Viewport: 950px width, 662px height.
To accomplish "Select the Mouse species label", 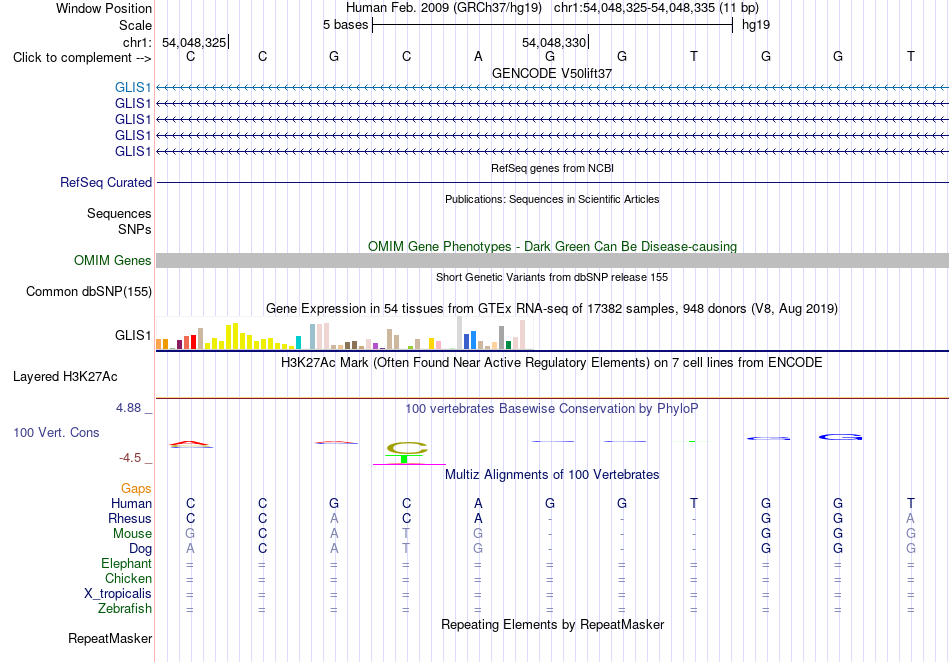I will tap(132, 534).
